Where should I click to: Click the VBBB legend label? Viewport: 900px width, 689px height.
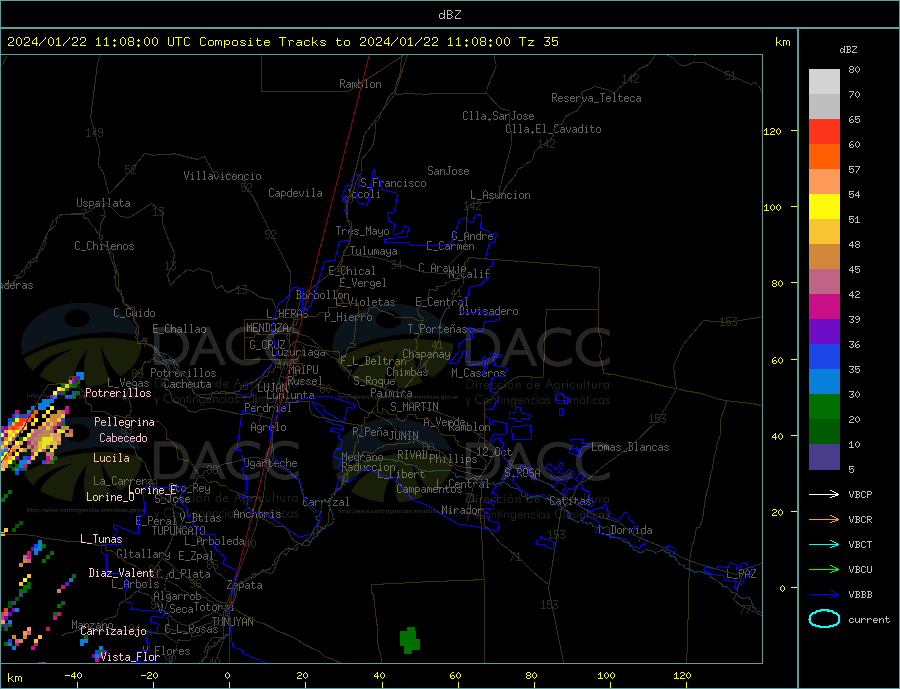pos(860,594)
